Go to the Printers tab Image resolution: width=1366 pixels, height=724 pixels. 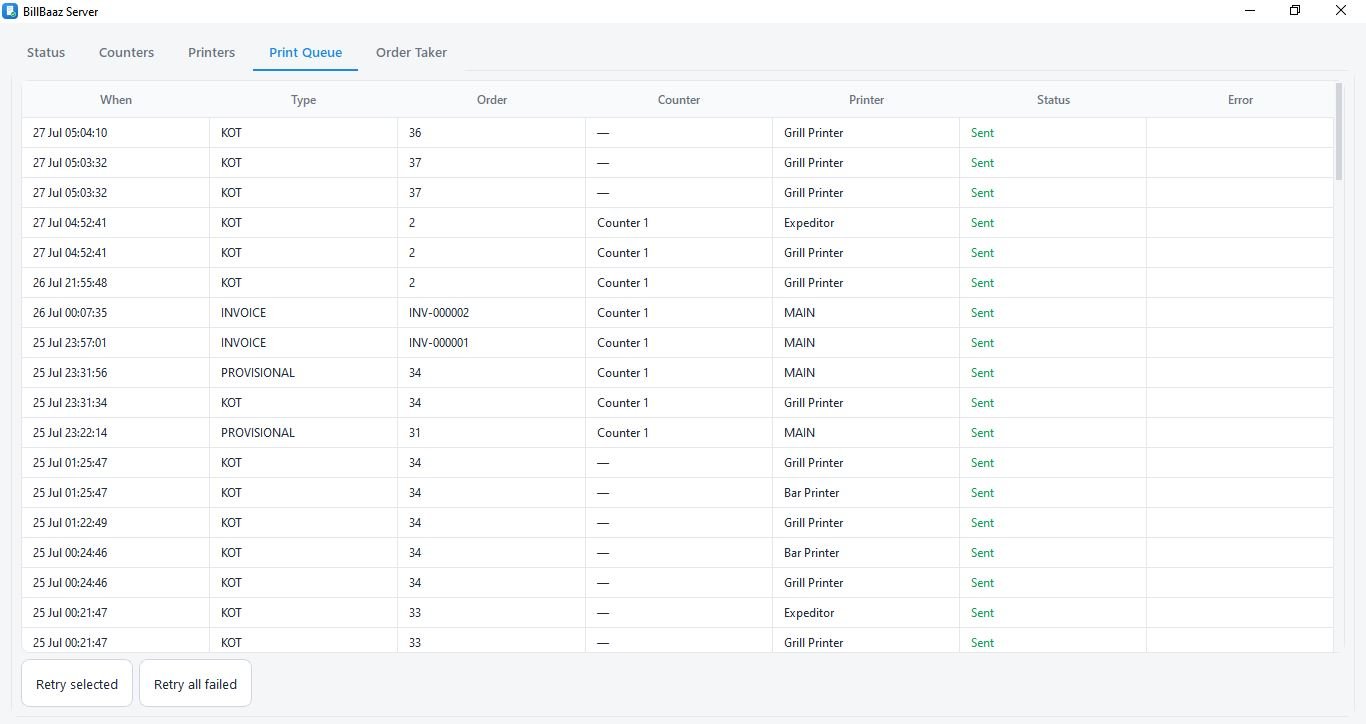(211, 52)
